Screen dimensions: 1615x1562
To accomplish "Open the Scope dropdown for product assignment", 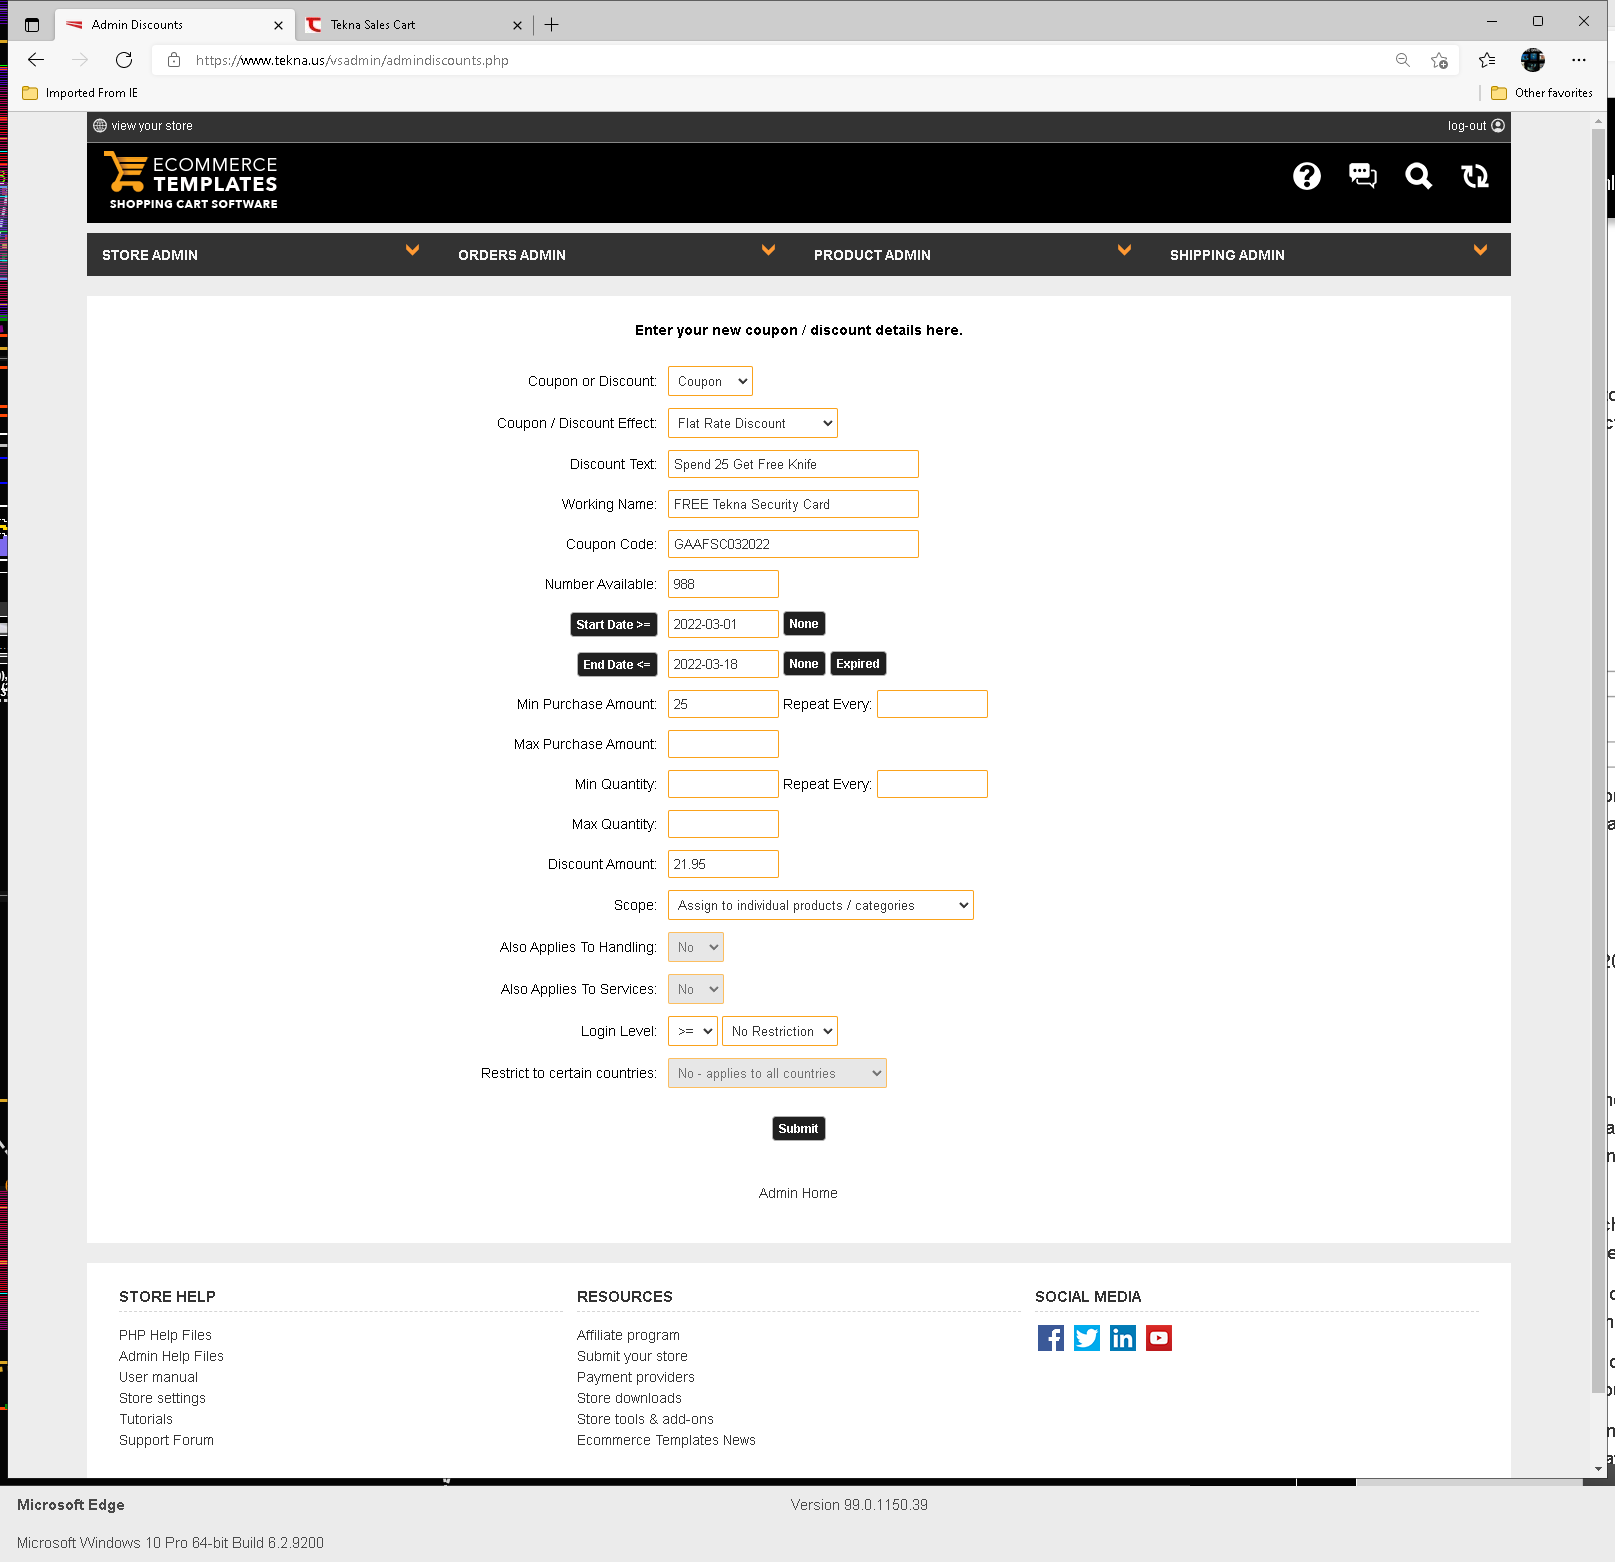I will pyautogui.click(x=820, y=905).
